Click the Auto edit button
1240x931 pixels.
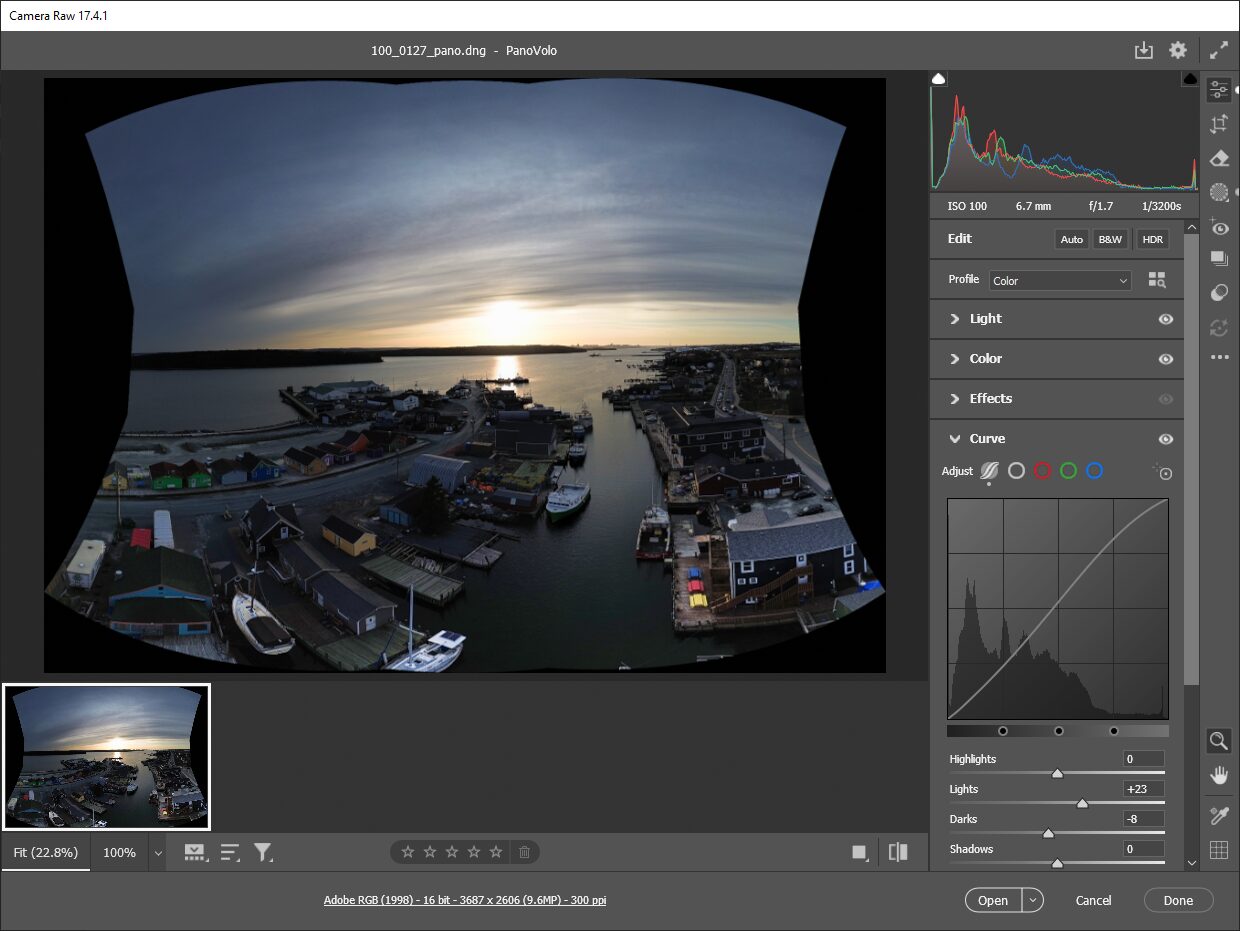pos(1071,239)
